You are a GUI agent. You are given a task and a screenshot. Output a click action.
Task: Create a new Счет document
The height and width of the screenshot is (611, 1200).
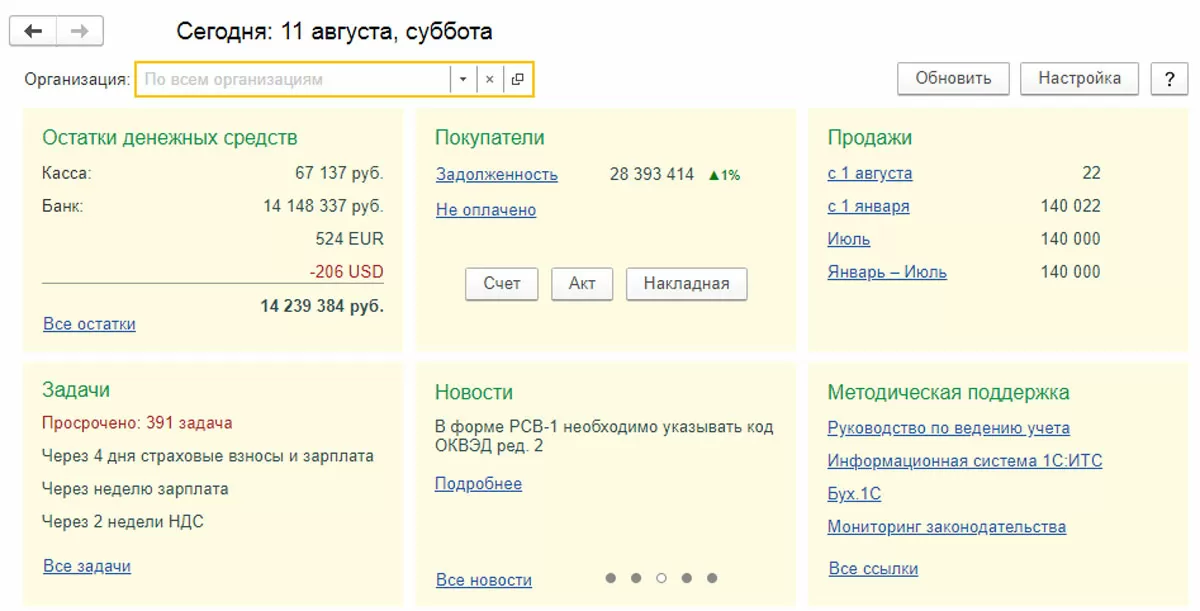[502, 284]
